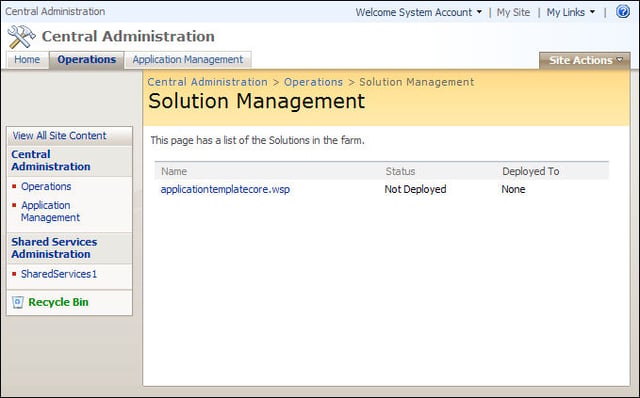
Task: Open View All Site Content
Action: coord(59,136)
